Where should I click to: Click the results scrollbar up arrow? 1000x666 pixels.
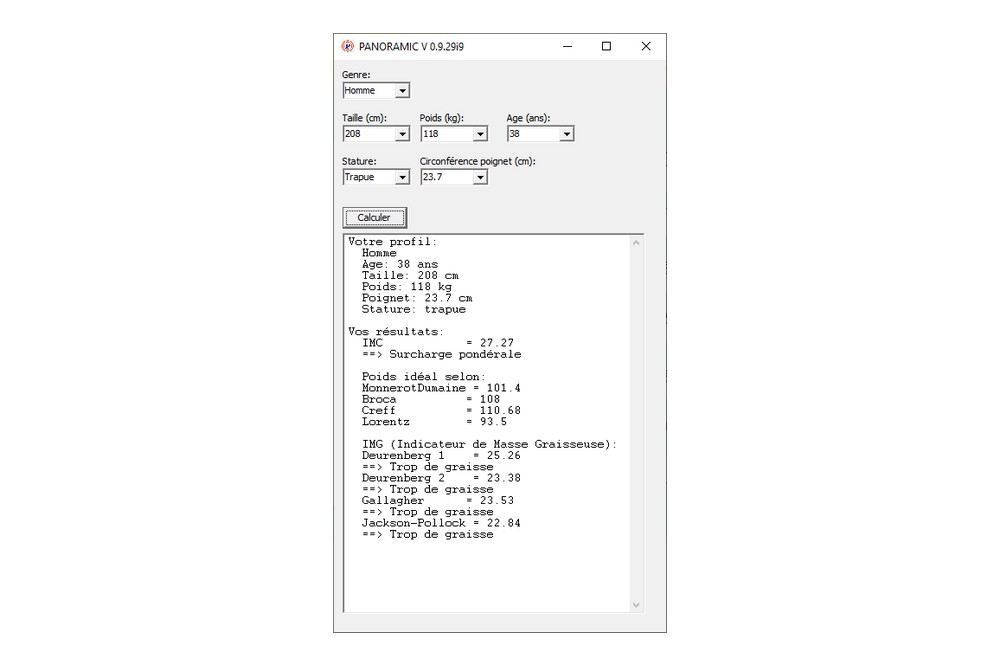coord(636,242)
